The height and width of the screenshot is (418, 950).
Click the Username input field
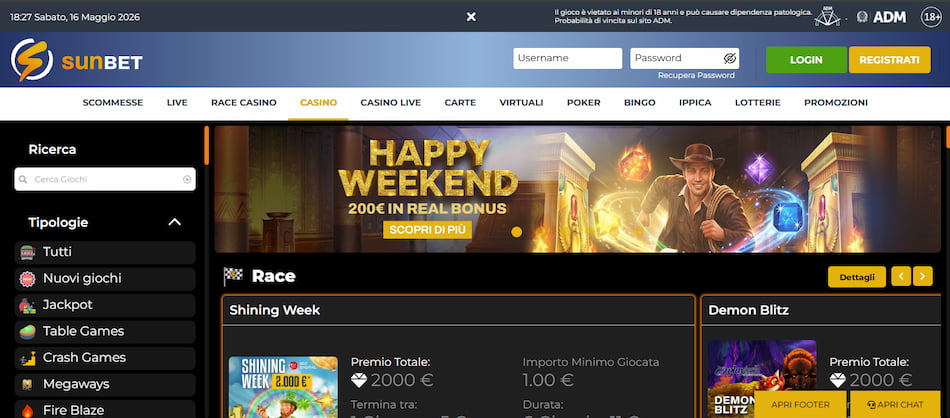pos(567,58)
